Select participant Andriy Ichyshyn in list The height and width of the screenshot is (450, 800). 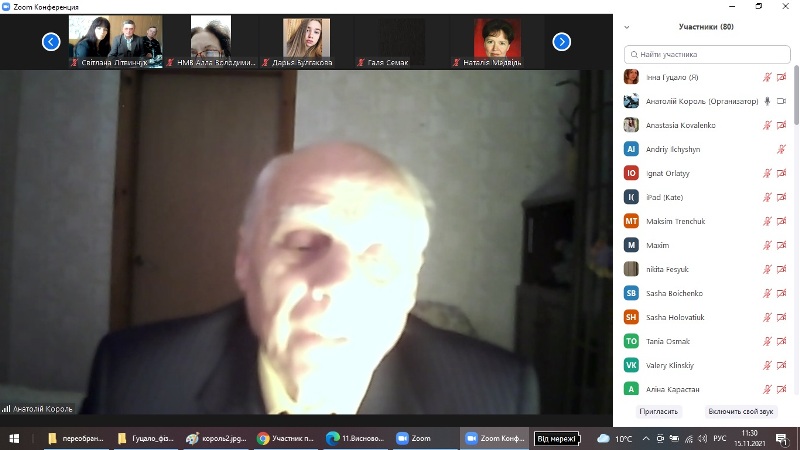[706, 149]
